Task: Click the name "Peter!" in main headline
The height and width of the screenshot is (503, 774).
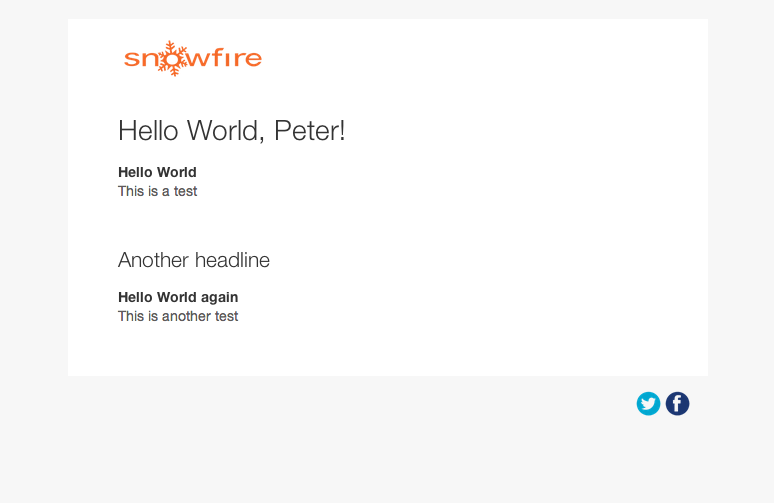Action: click(x=310, y=131)
